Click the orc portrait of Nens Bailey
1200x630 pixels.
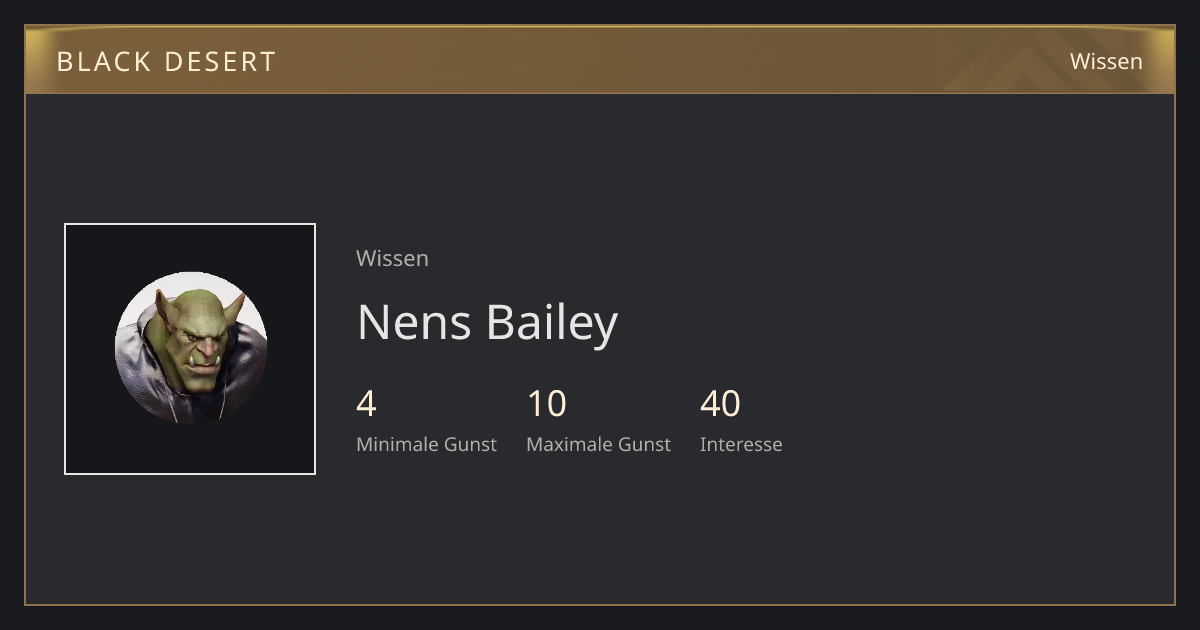point(191,348)
